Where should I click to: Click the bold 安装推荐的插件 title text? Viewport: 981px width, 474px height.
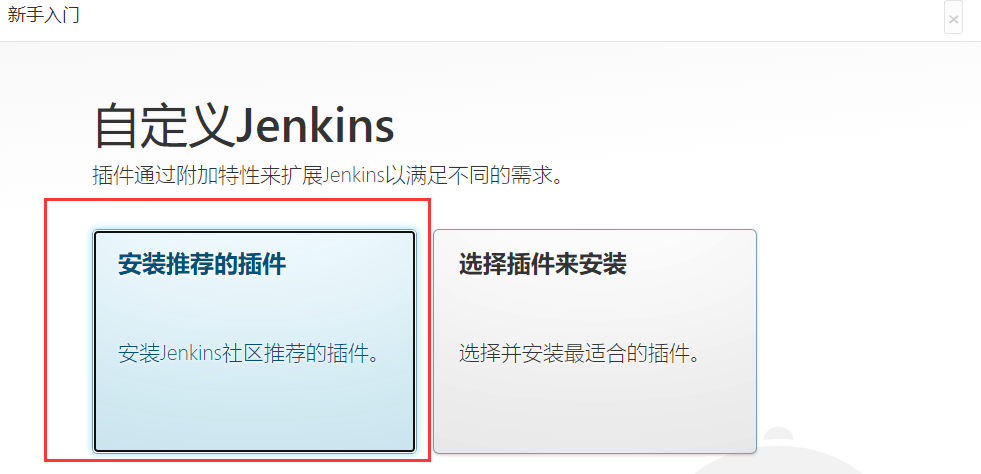[x=202, y=265]
